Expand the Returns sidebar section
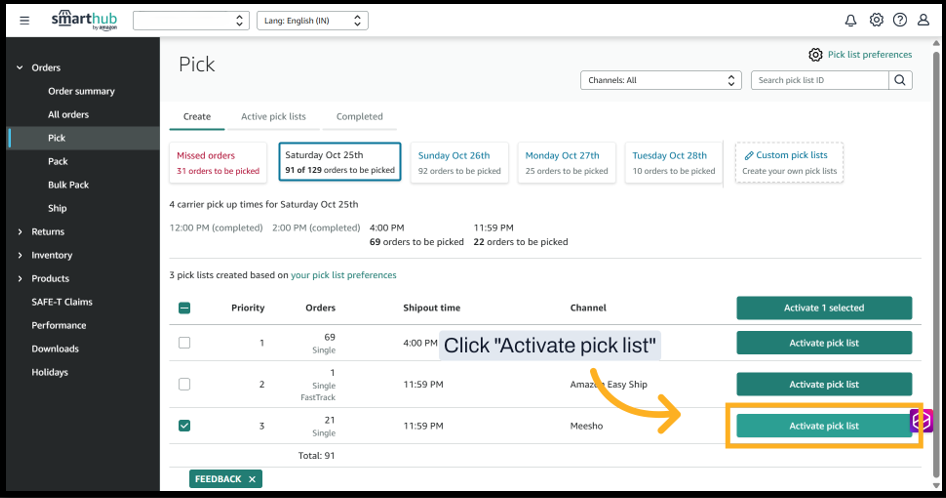This screenshot has height=498, width=946. click(x=47, y=232)
